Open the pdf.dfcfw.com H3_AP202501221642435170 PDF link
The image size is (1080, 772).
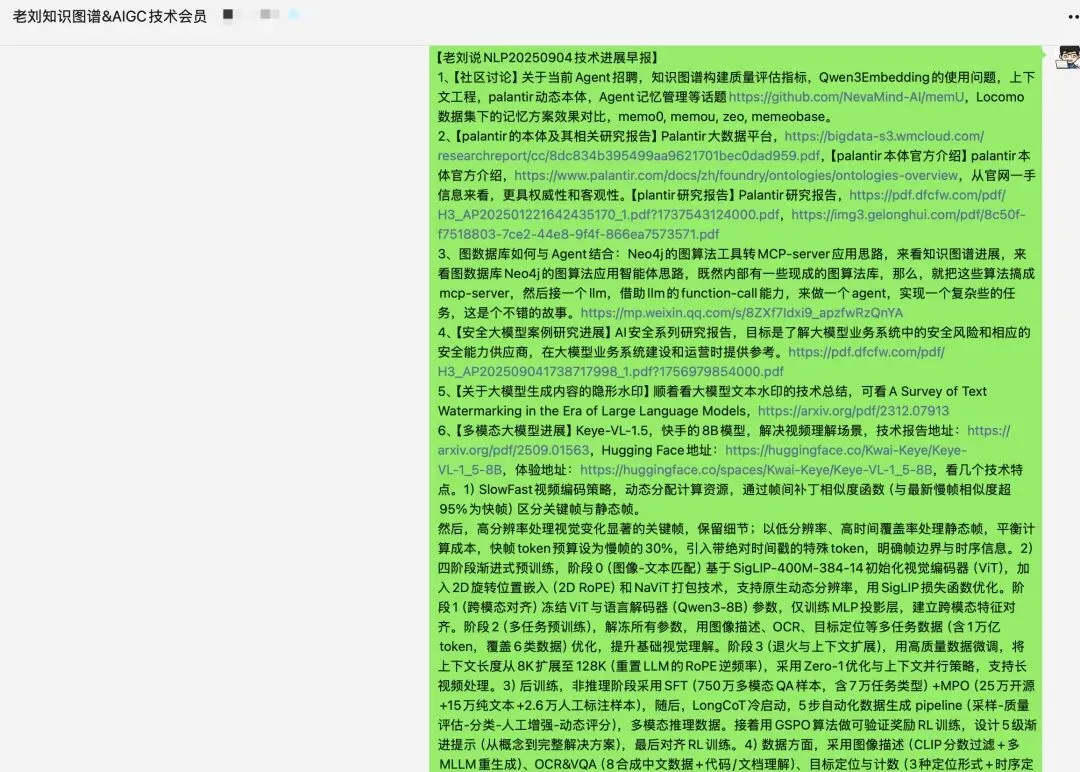click(x=721, y=205)
